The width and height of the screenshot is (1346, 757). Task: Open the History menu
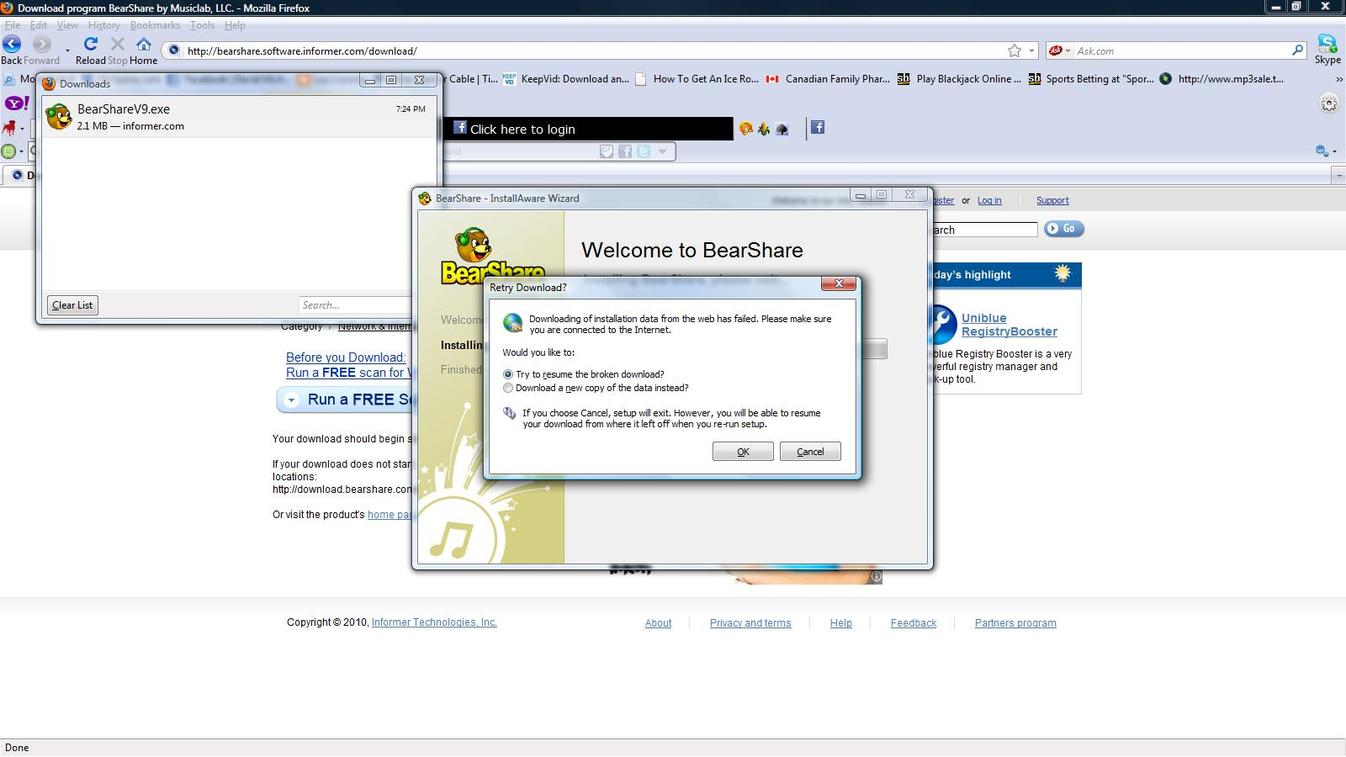pos(104,25)
